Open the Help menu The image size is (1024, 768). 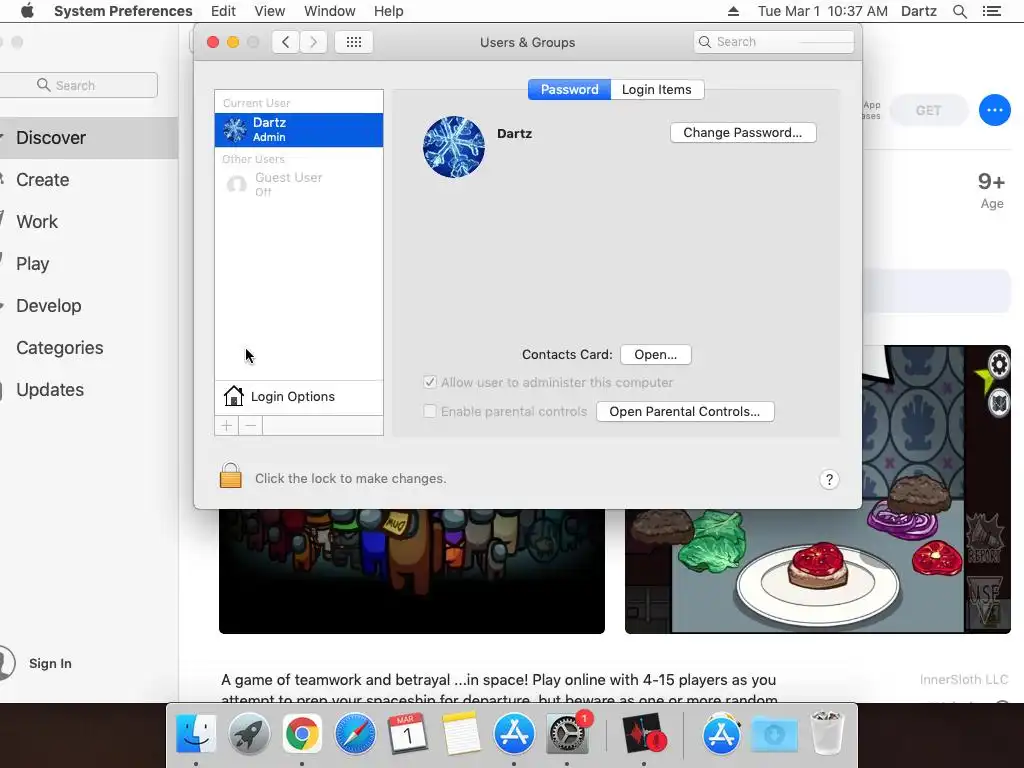(389, 11)
